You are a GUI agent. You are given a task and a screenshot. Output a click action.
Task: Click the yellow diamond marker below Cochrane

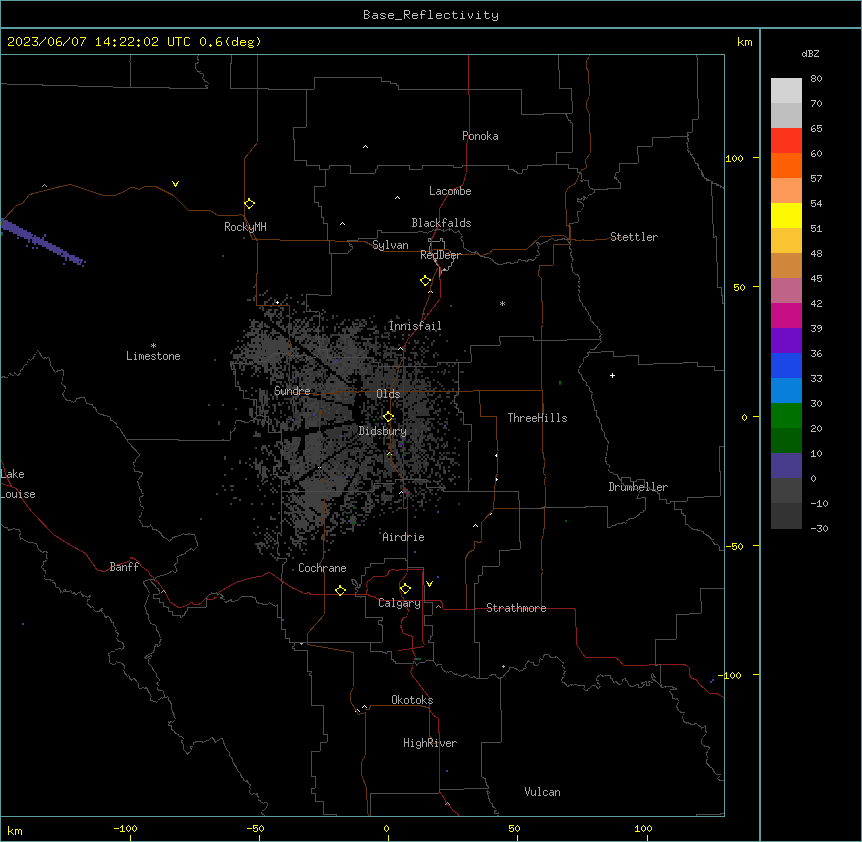click(x=340, y=590)
